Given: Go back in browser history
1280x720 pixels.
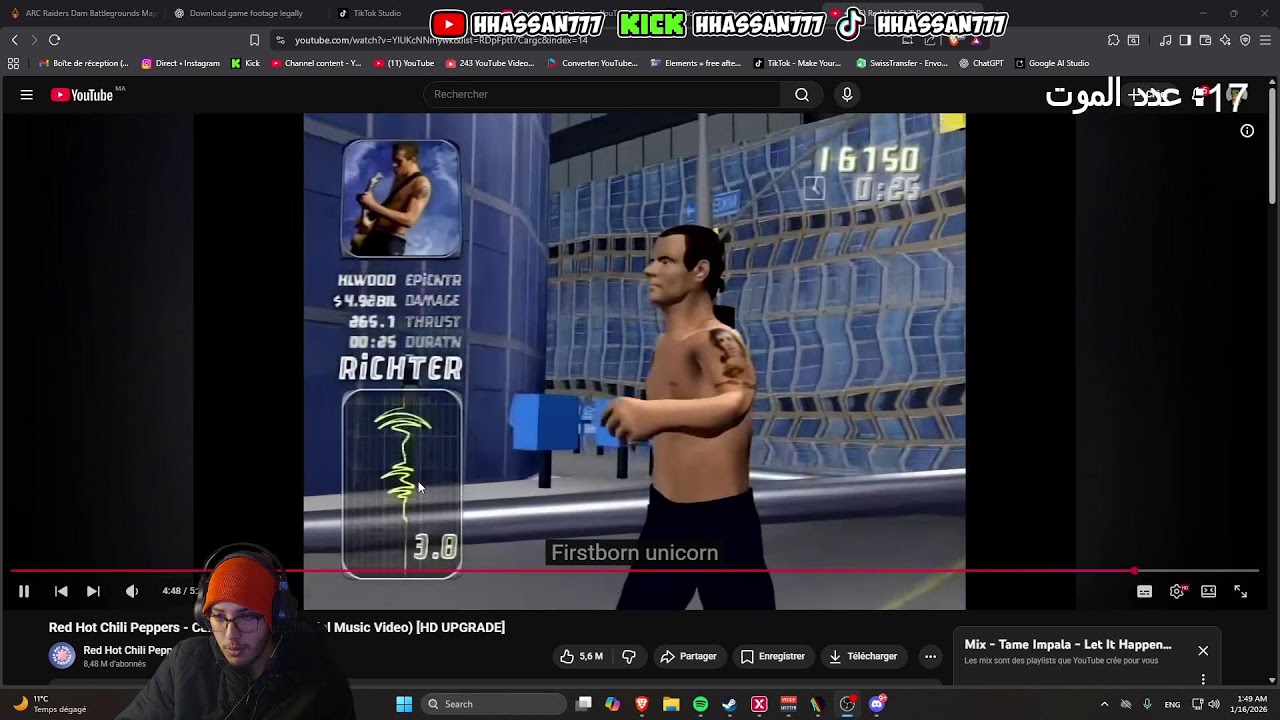Looking at the screenshot, I should (x=14, y=40).
